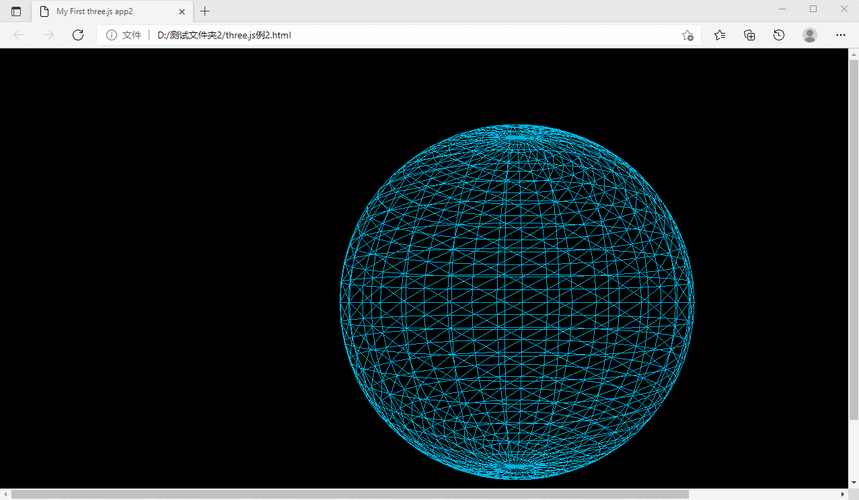Click the address bar URL

[x=224, y=35]
